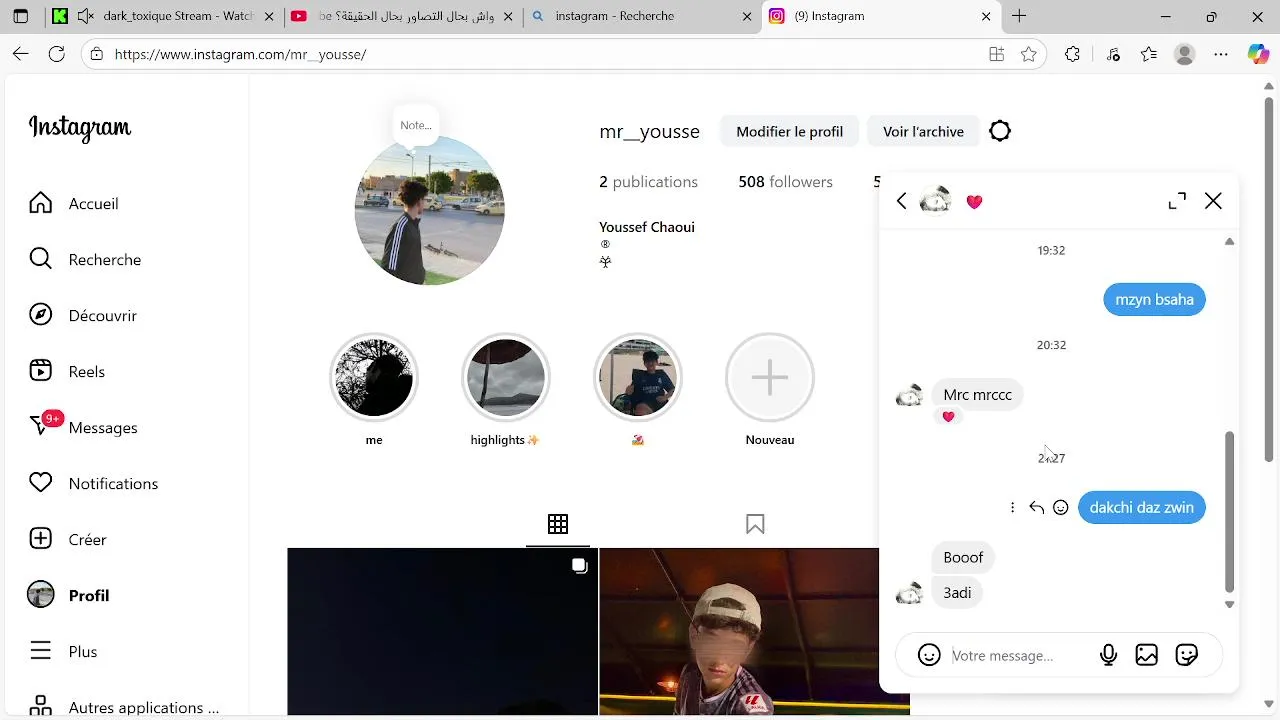Reply to the 'dakchi daz zwin' message
The height and width of the screenshot is (720, 1280).
(x=1036, y=507)
